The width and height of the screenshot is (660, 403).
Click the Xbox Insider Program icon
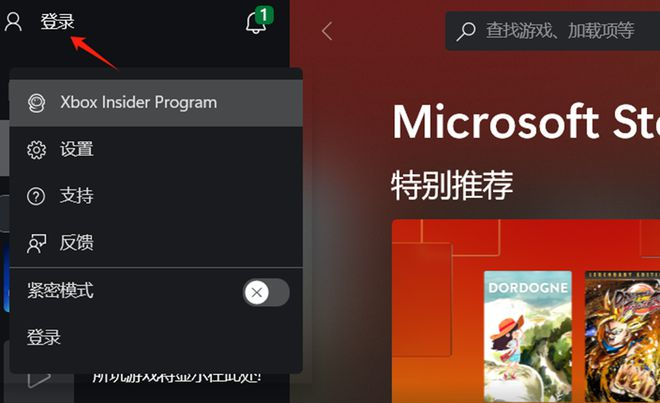point(36,103)
